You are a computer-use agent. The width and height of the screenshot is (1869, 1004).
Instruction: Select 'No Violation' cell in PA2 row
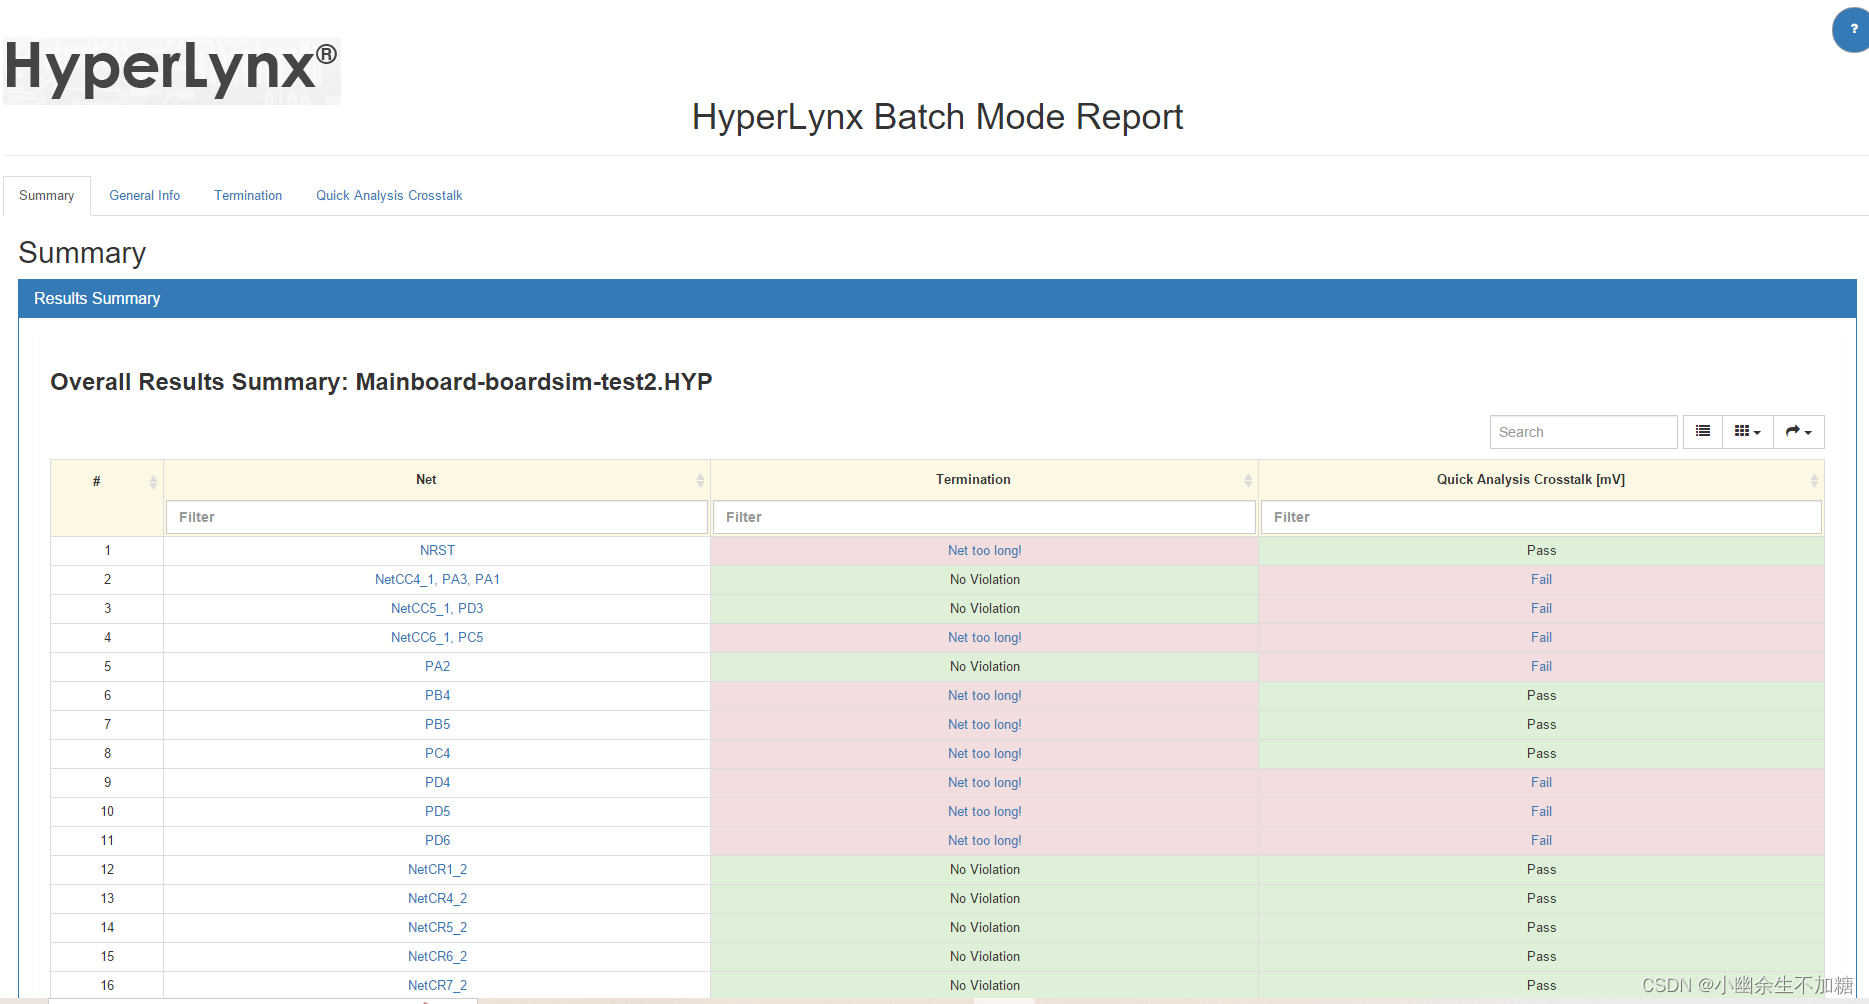[x=985, y=666]
